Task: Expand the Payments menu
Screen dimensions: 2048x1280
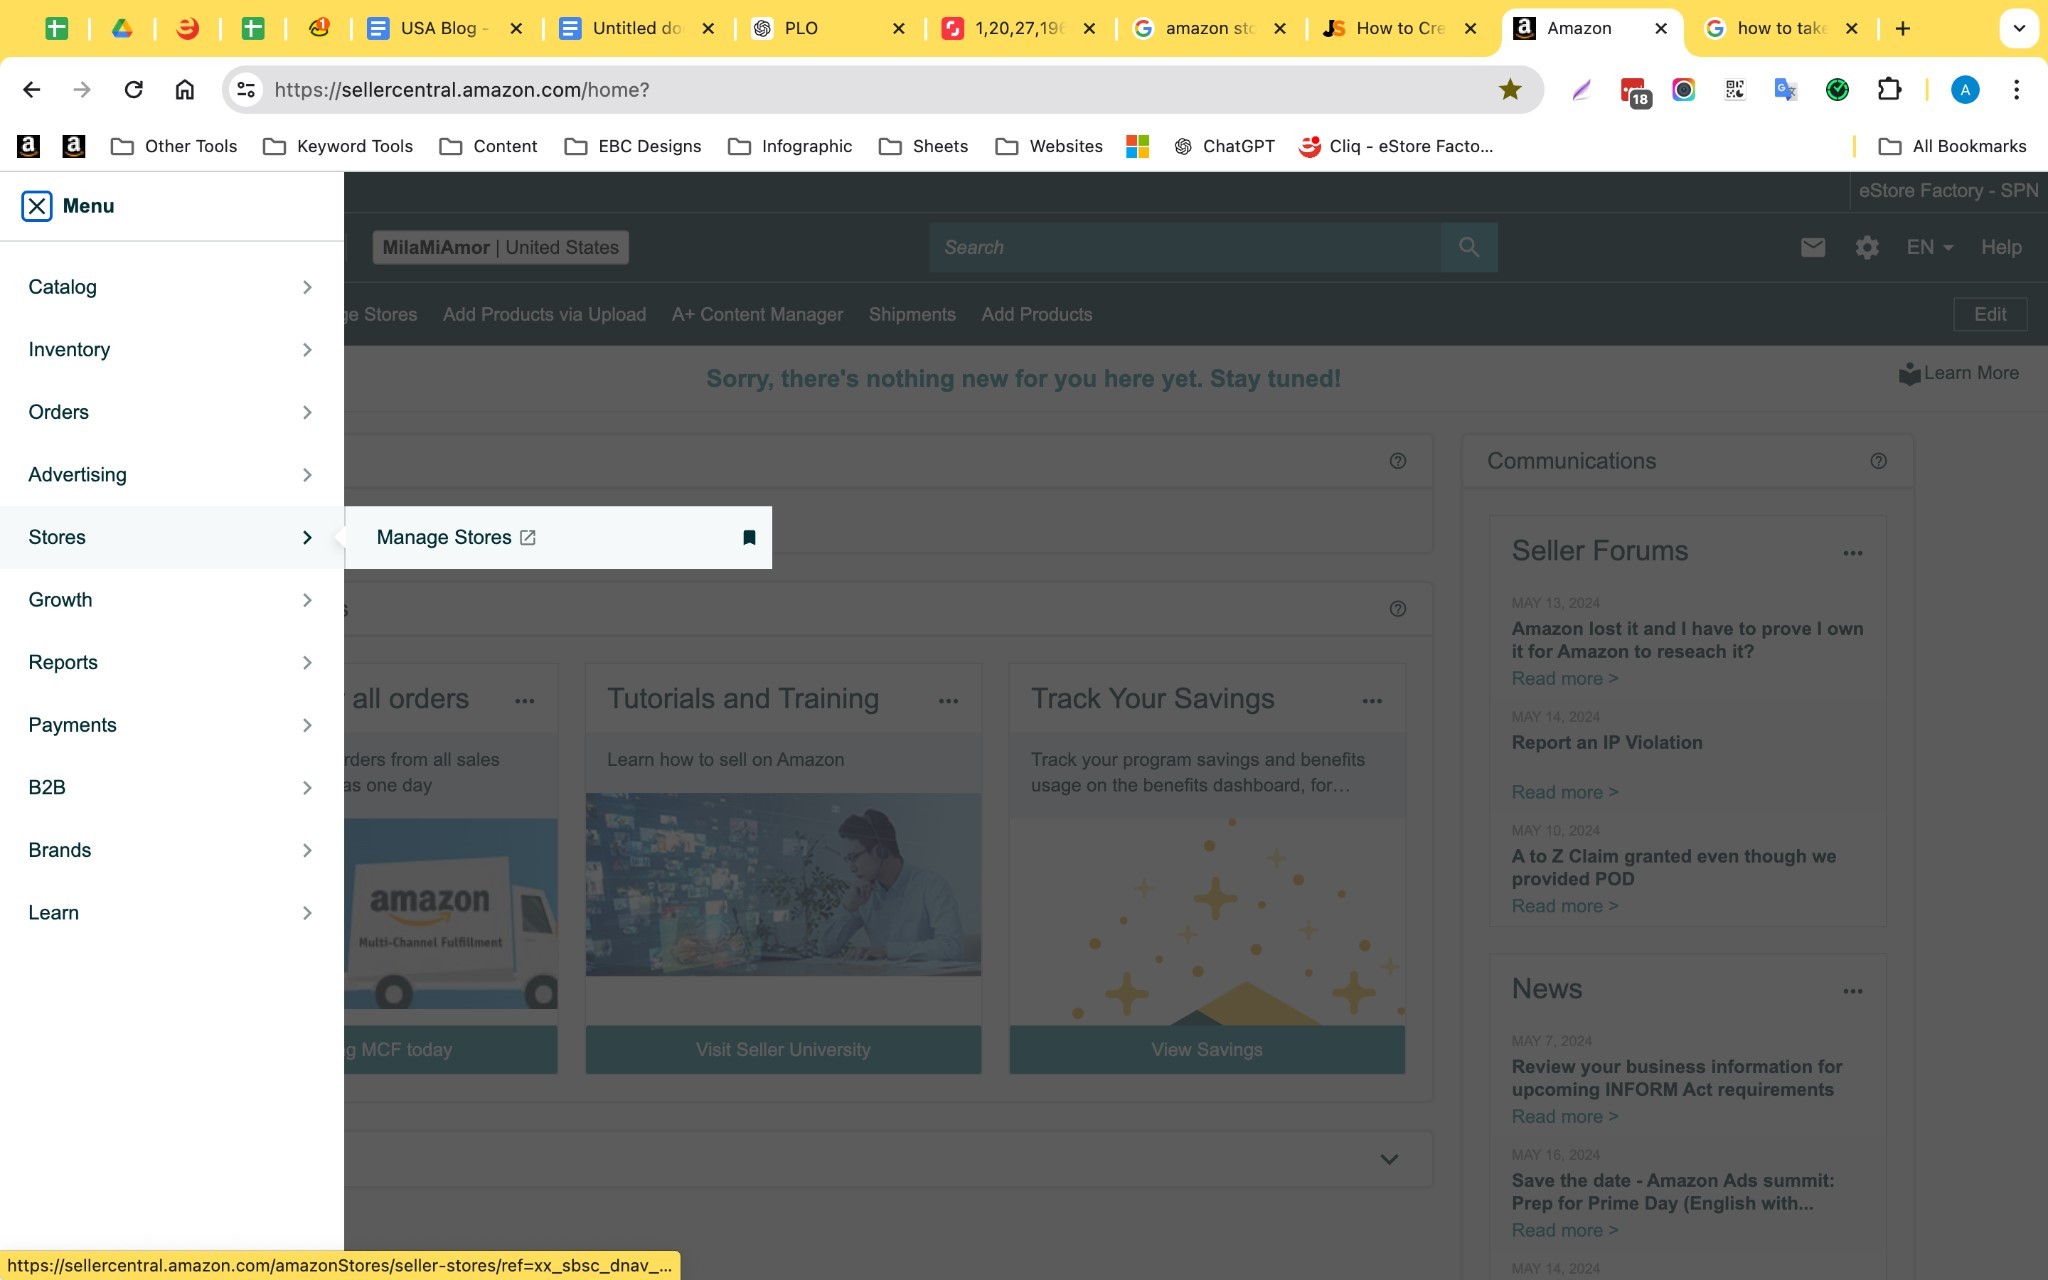Action: coord(172,725)
